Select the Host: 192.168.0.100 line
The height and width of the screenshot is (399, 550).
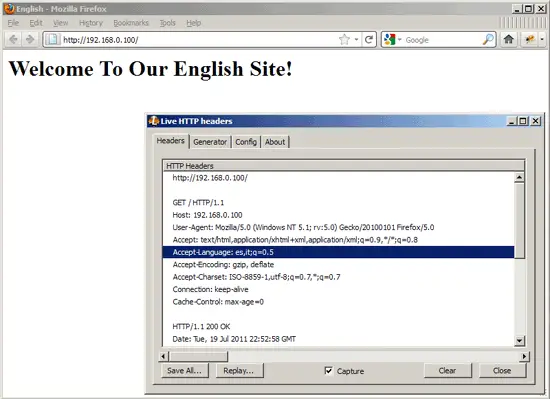pos(338,215)
